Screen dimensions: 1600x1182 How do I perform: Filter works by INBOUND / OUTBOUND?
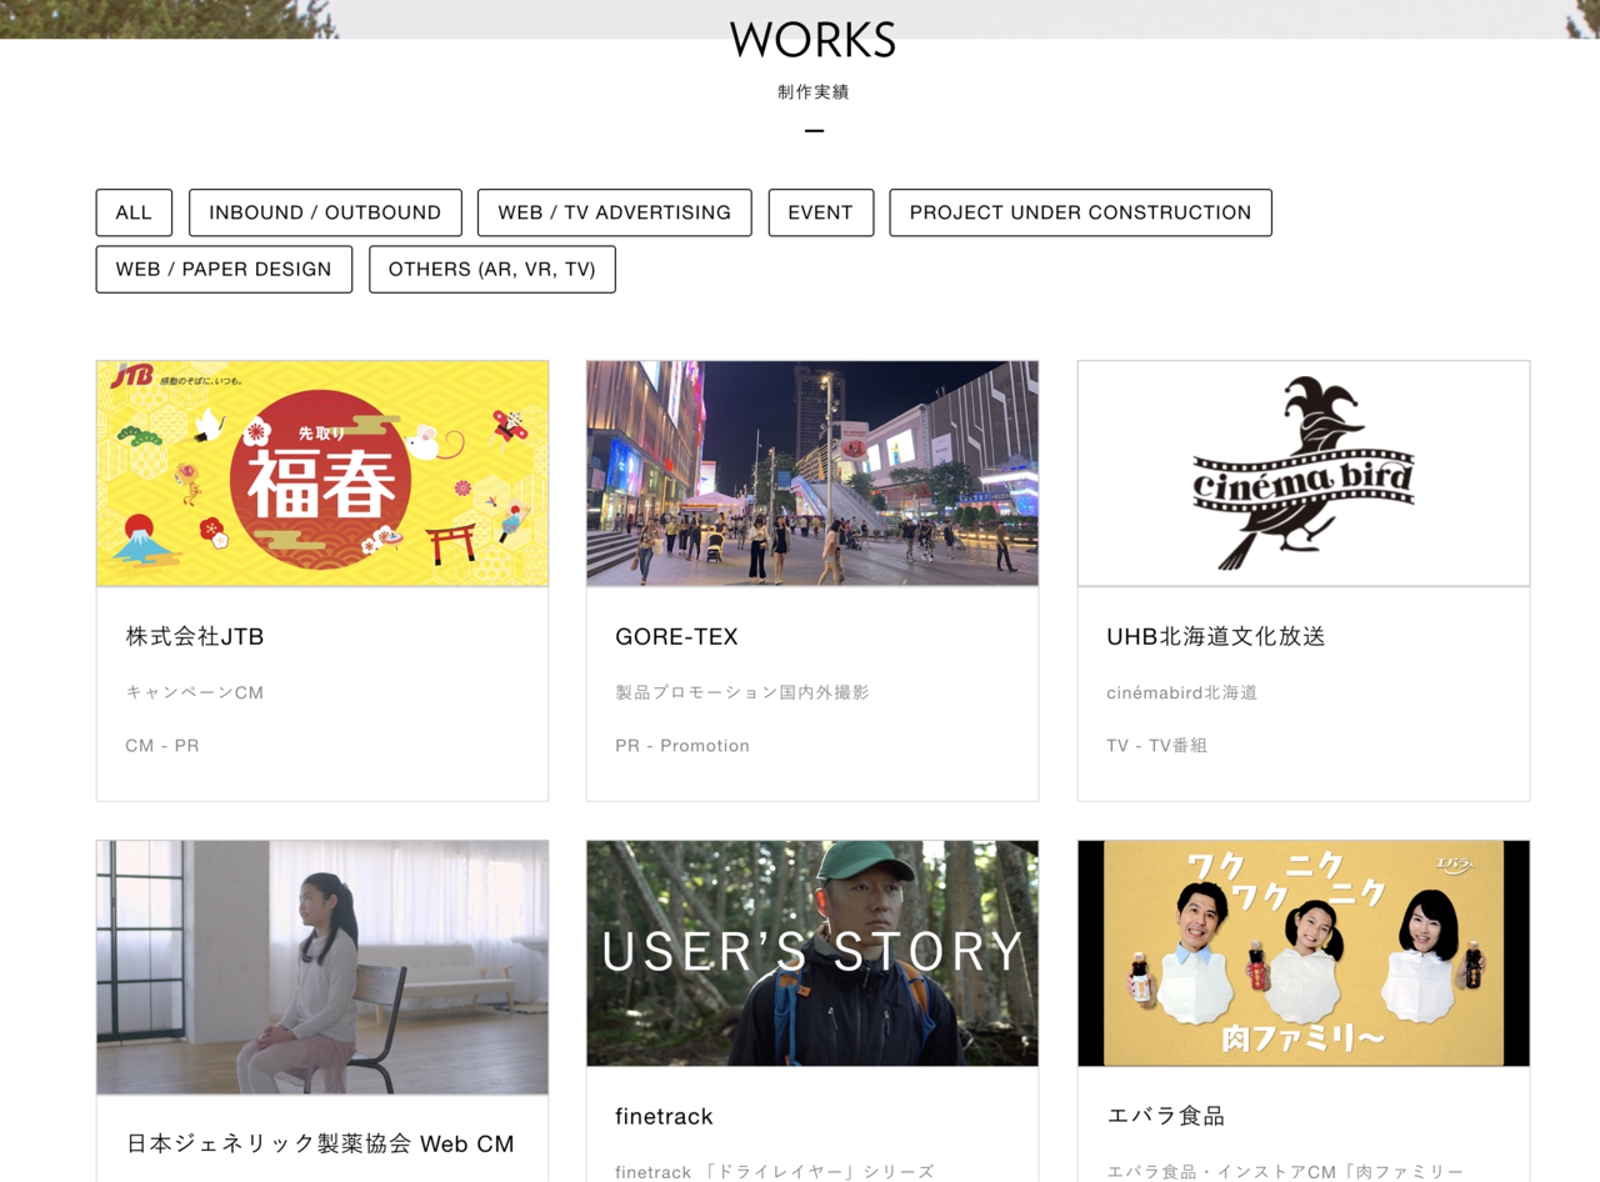pos(325,213)
